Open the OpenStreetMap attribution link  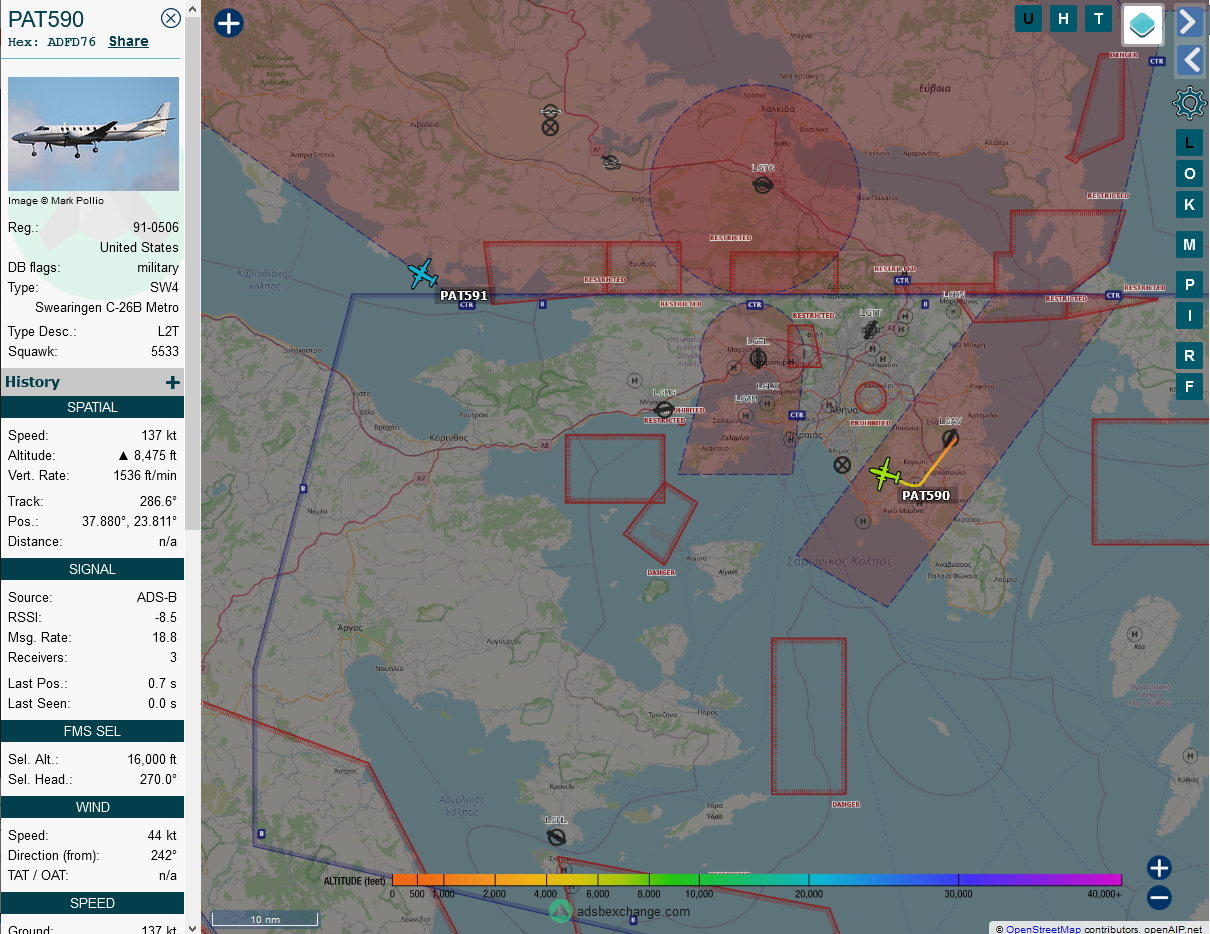1043,929
